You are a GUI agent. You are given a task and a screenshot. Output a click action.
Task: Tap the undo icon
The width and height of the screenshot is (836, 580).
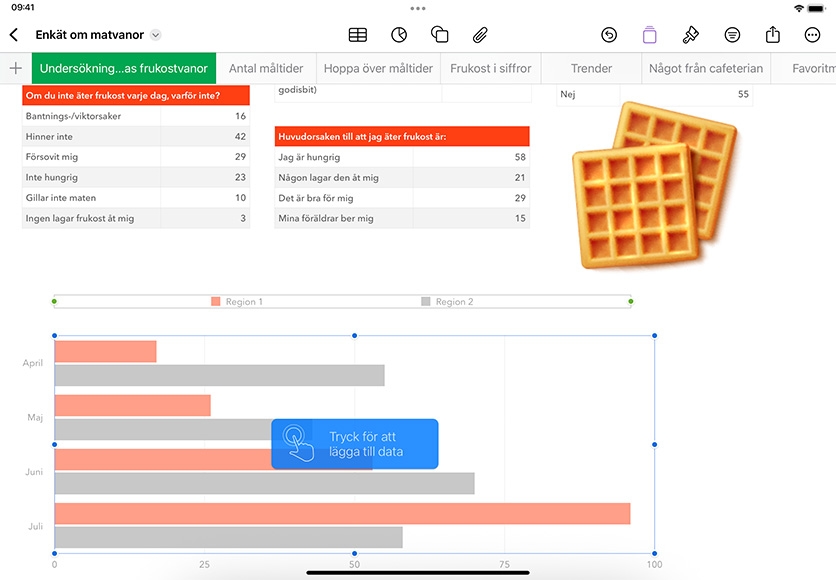[x=609, y=35]
